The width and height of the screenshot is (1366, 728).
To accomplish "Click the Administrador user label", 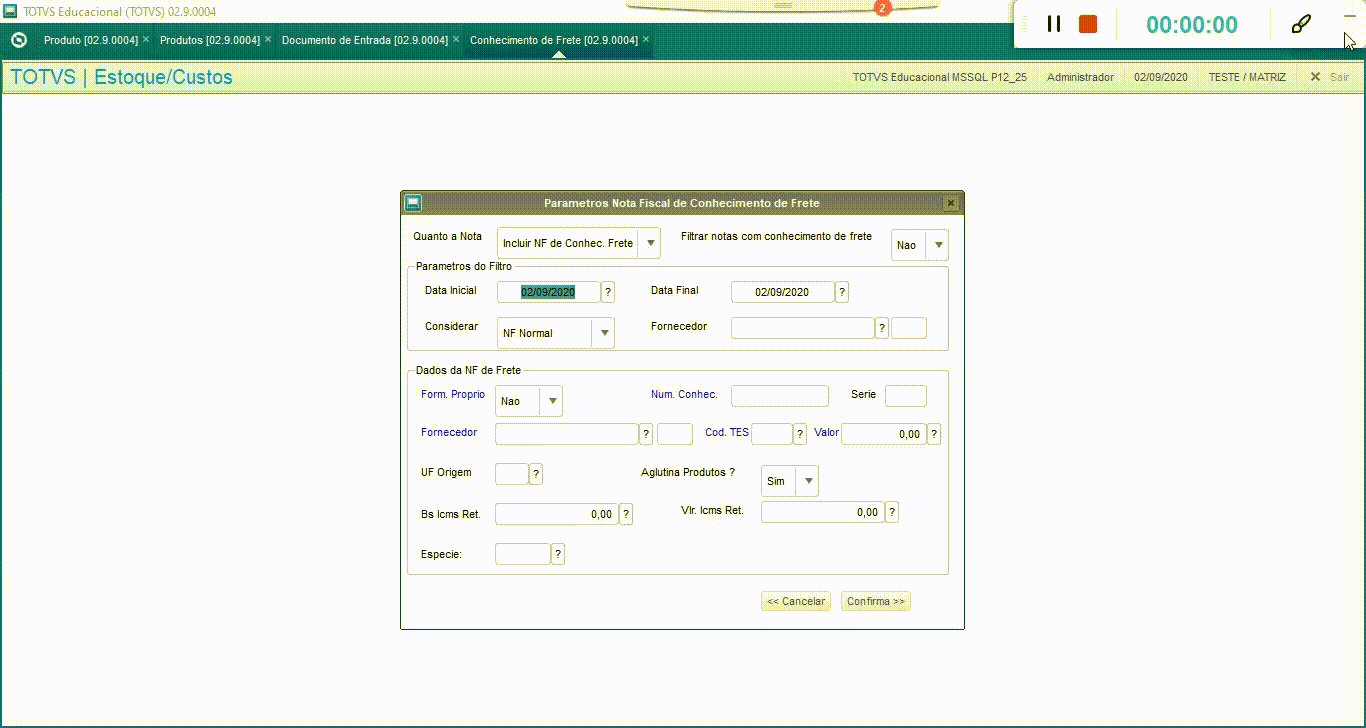I will click(x=1080, y=77).
